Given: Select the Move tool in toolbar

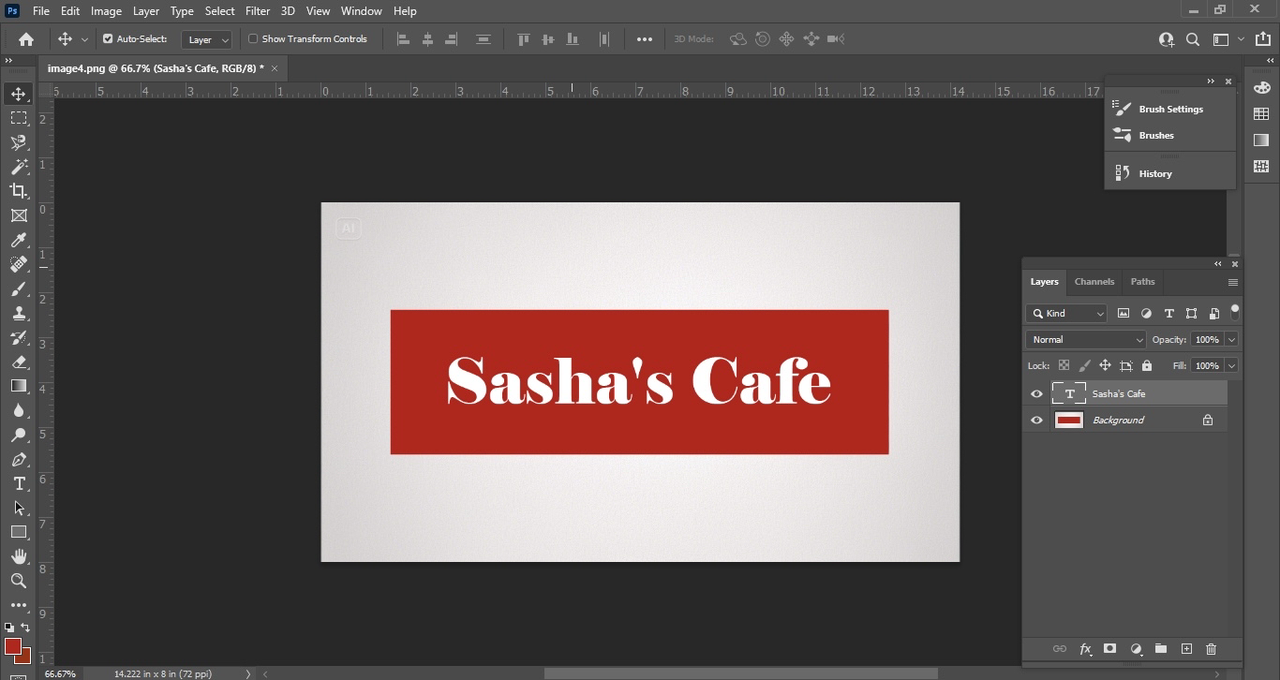Looking at the screenshot, I should pos(19,94).
